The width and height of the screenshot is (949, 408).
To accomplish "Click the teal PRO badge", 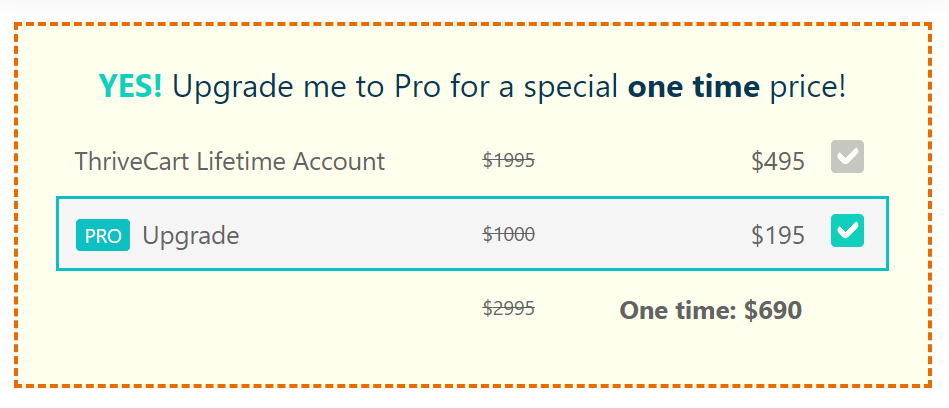I will [103, 236].
